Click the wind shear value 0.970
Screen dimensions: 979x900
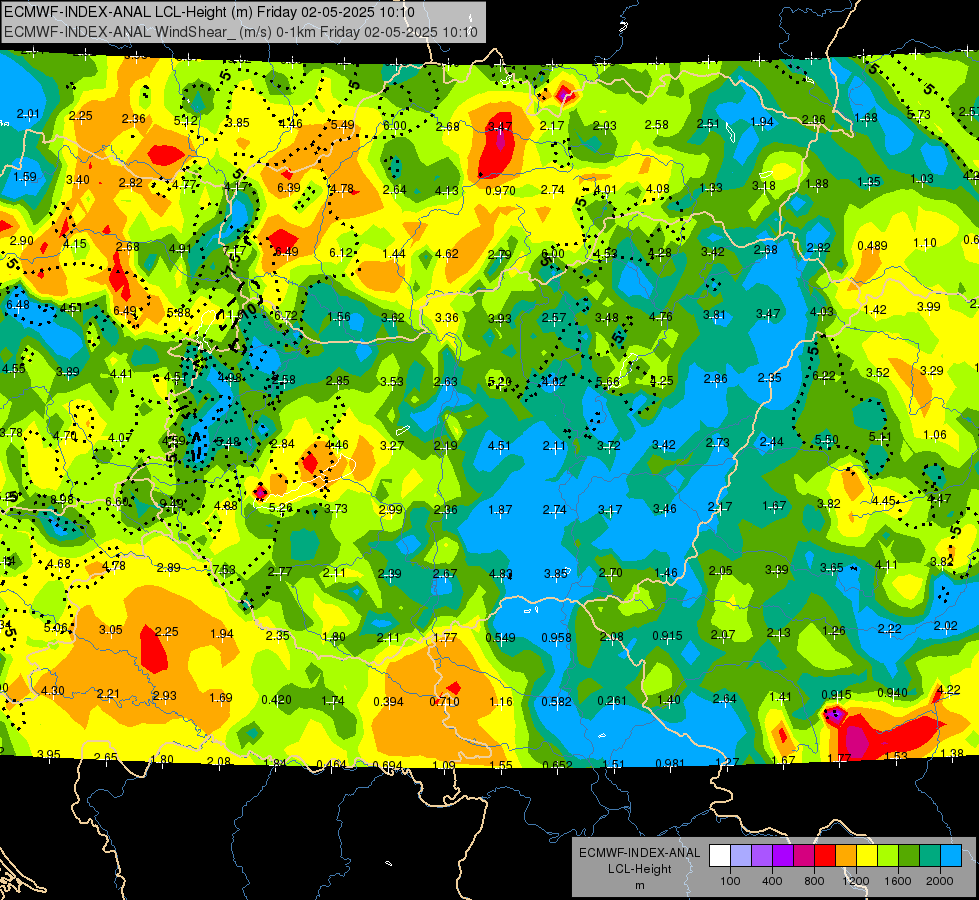(x=501, y=190)
